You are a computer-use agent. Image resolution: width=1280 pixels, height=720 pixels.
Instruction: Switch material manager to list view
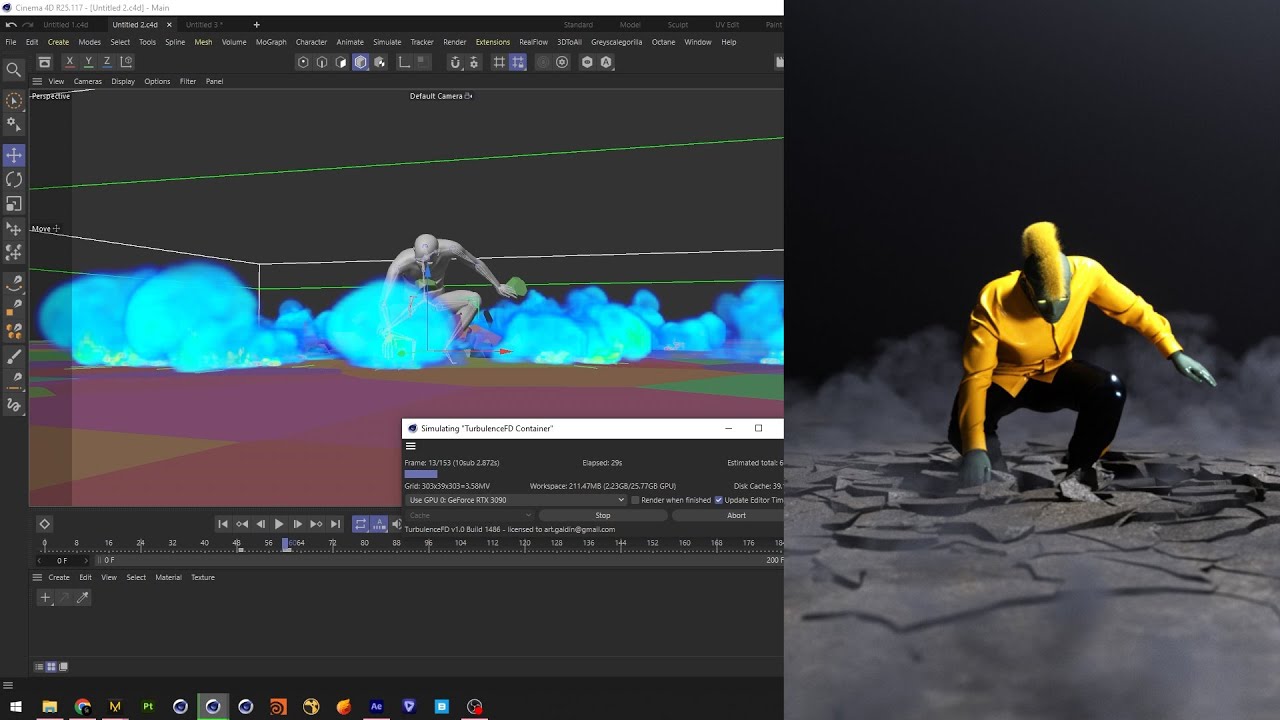(x=40, y=667)
